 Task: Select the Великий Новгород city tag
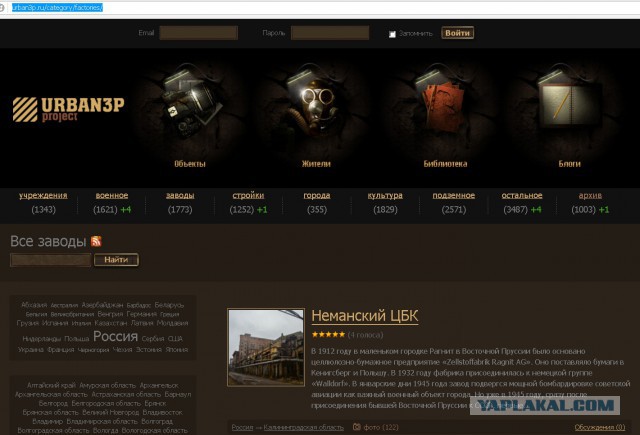pos(110,412)
